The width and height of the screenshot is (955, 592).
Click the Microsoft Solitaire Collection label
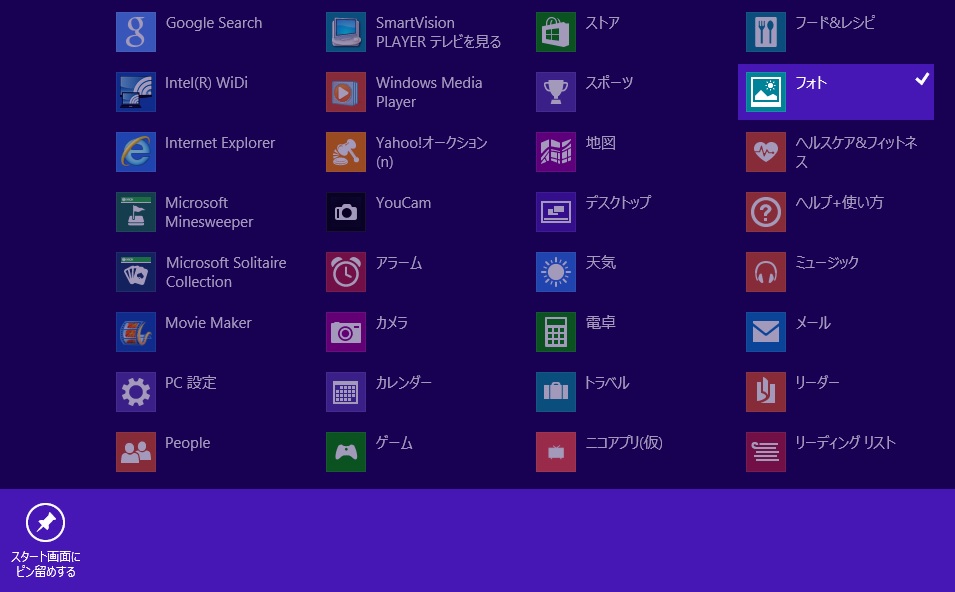click(226, 272)
